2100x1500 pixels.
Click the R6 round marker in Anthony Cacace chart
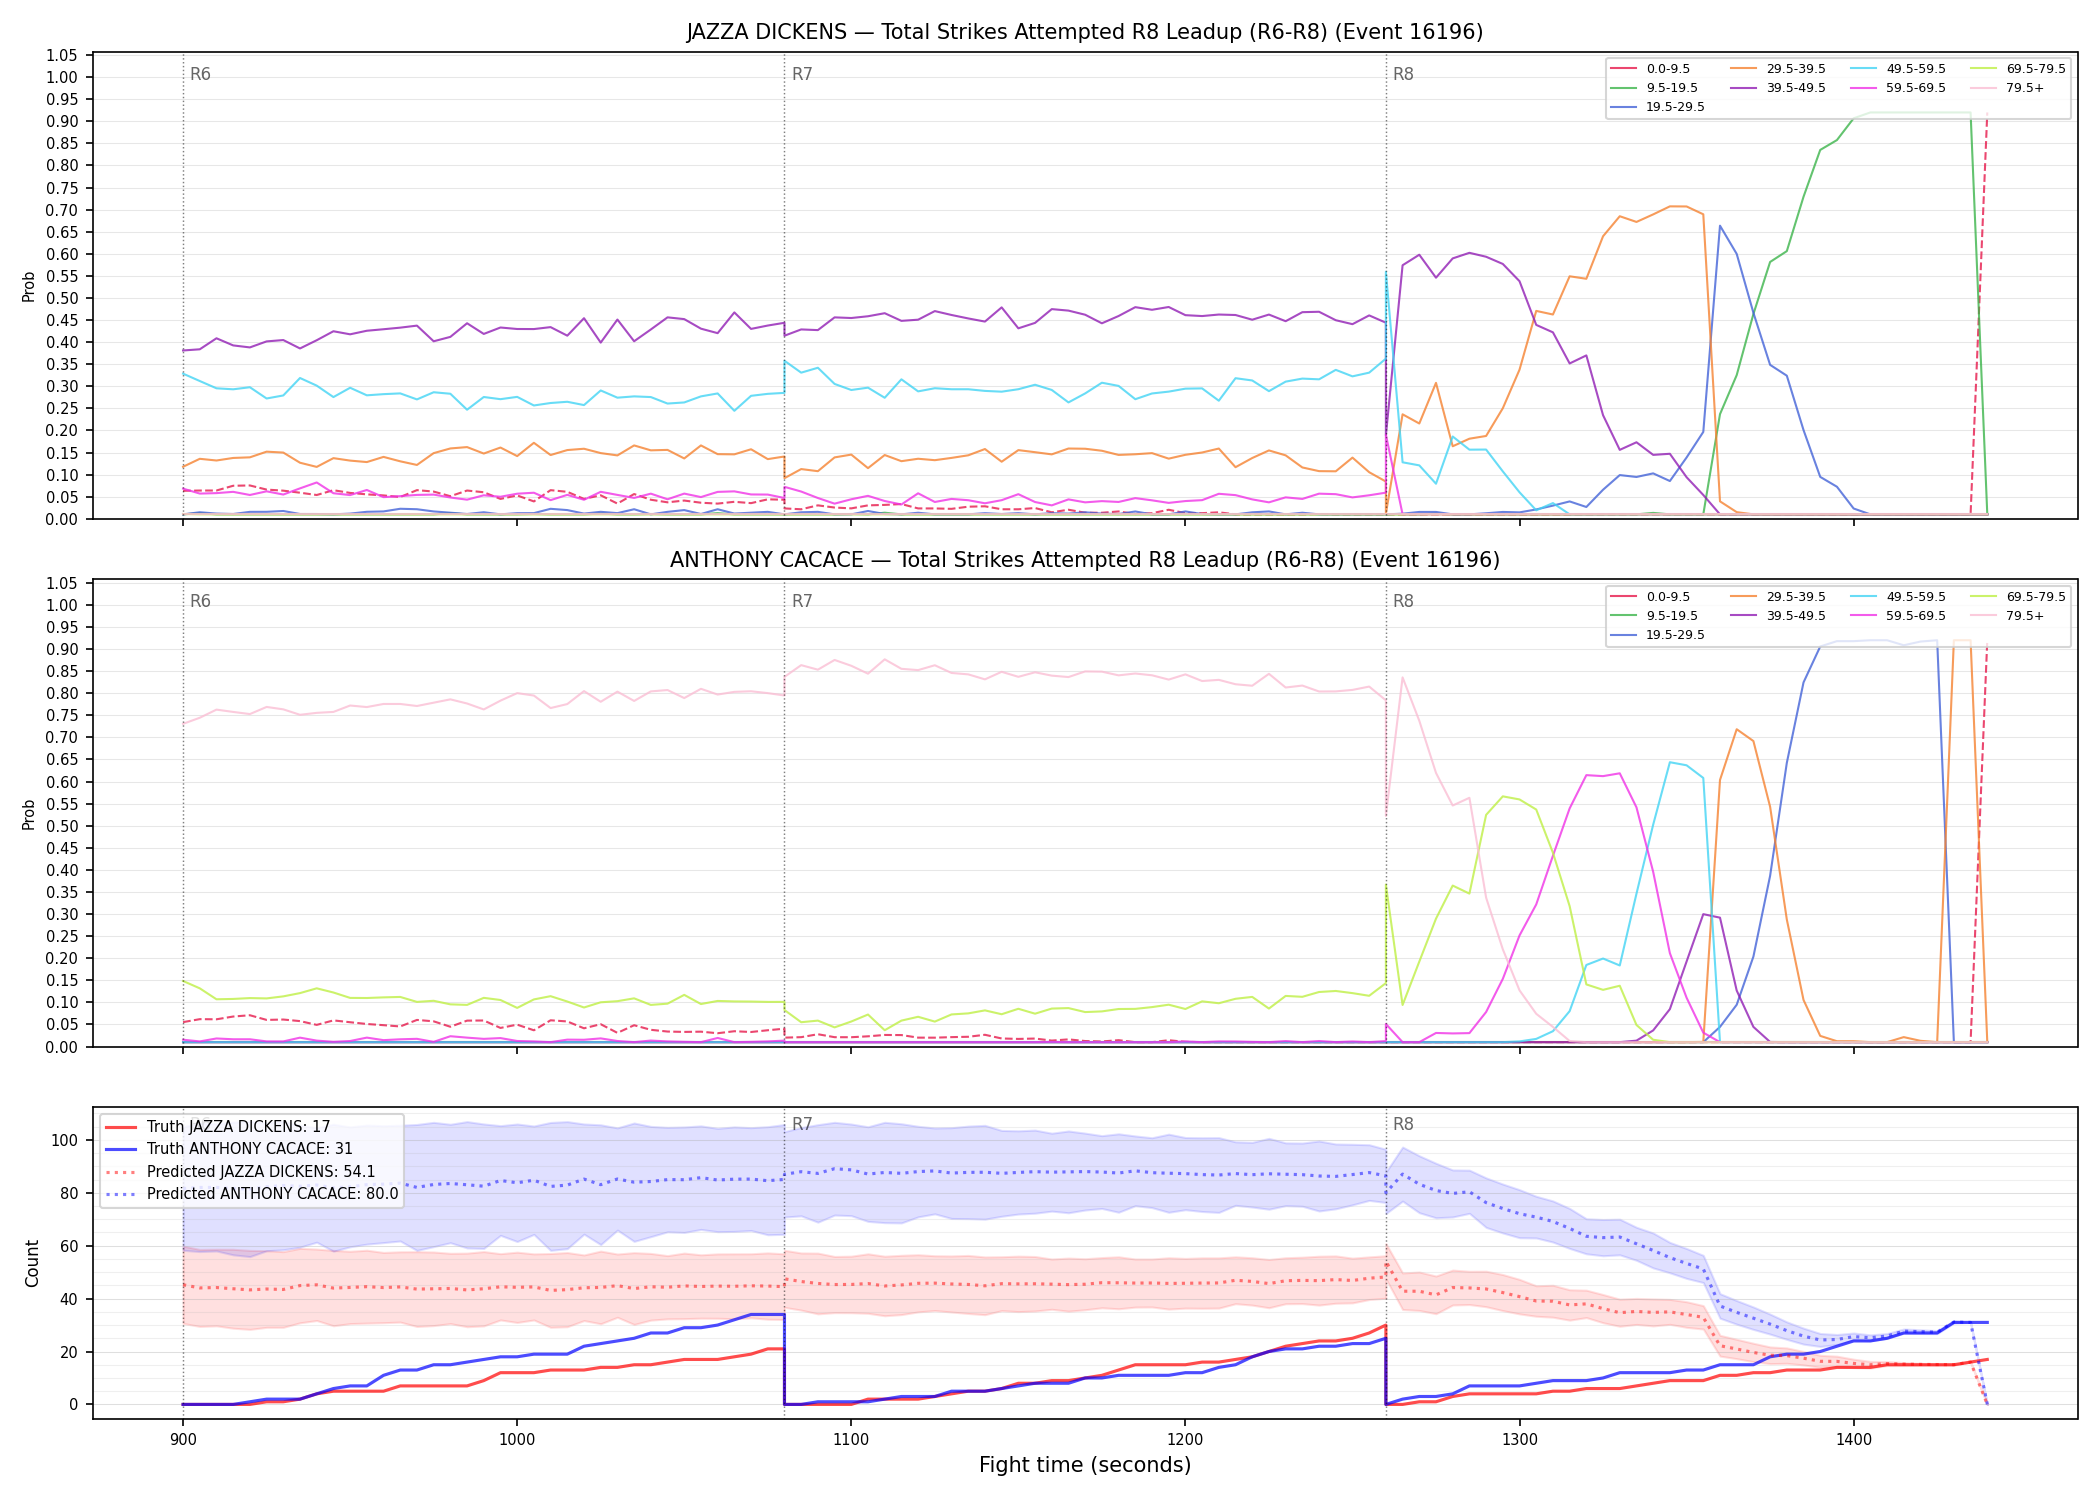click(x=200, y=601)
